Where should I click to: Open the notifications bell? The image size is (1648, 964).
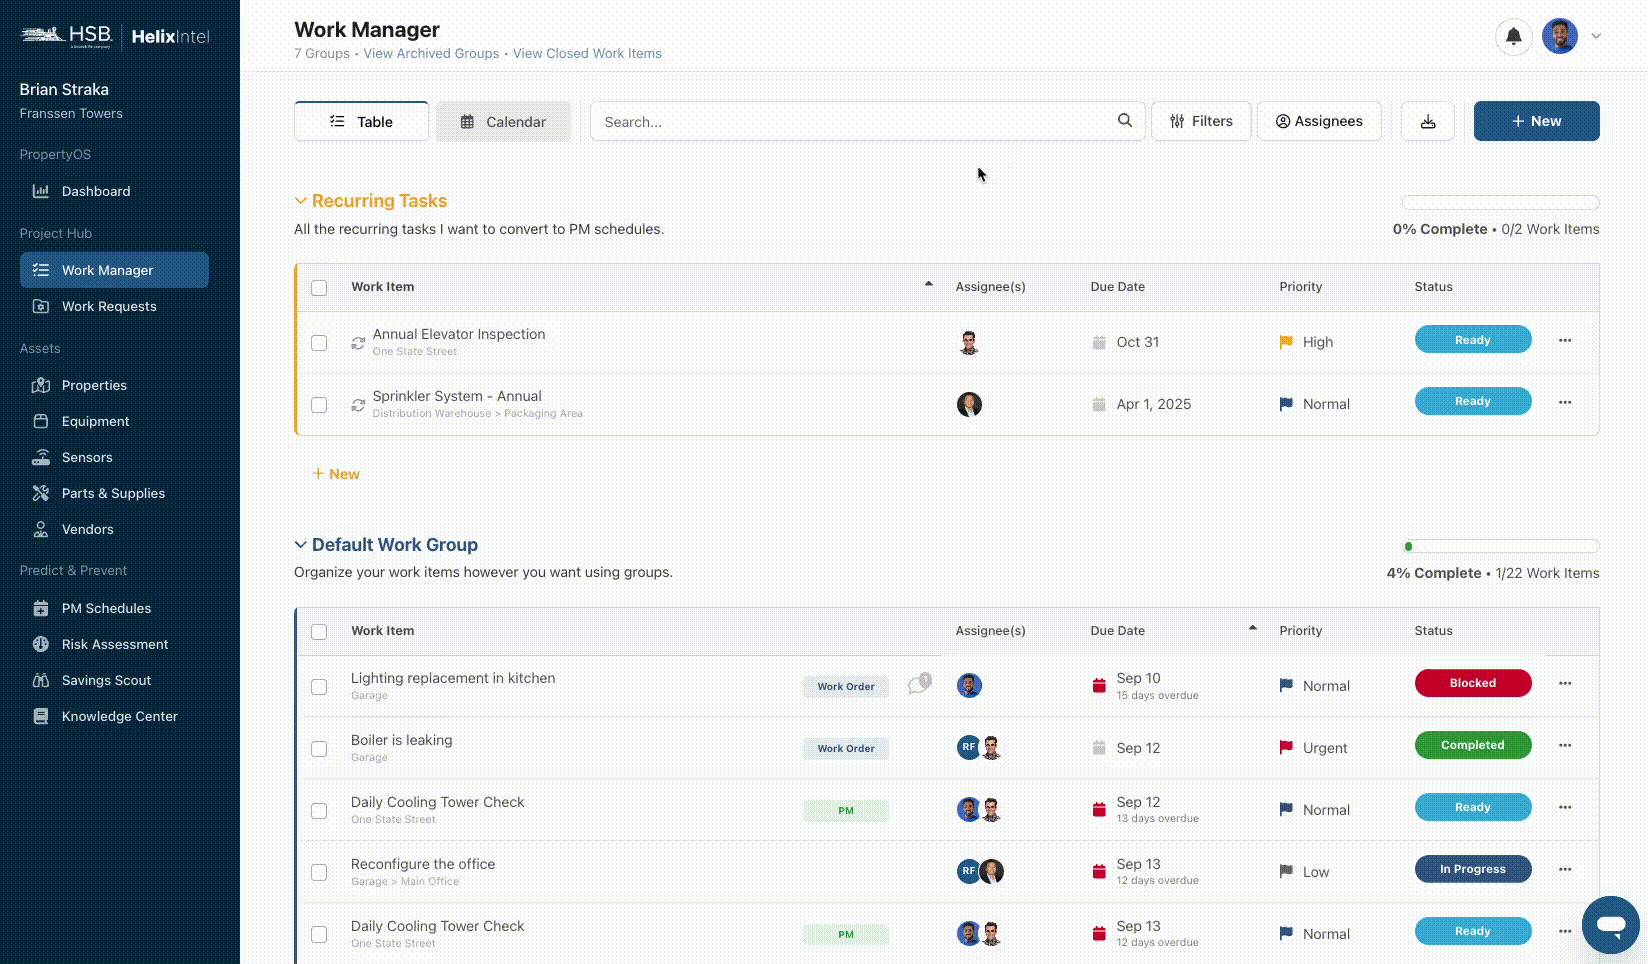1514,37
